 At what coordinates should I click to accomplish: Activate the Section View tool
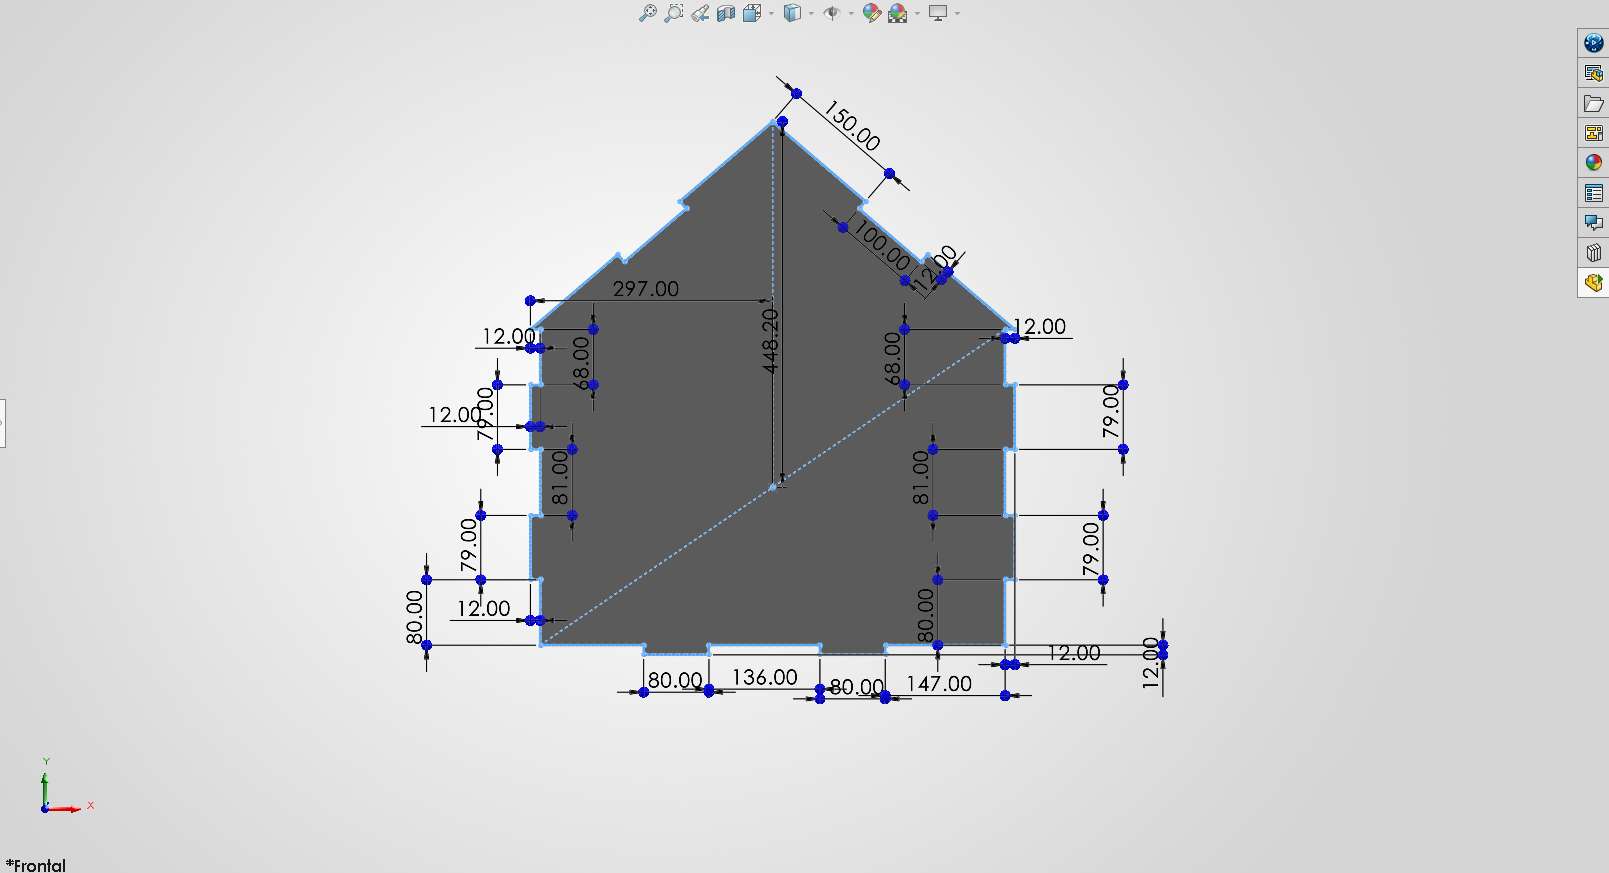[726, 13]
